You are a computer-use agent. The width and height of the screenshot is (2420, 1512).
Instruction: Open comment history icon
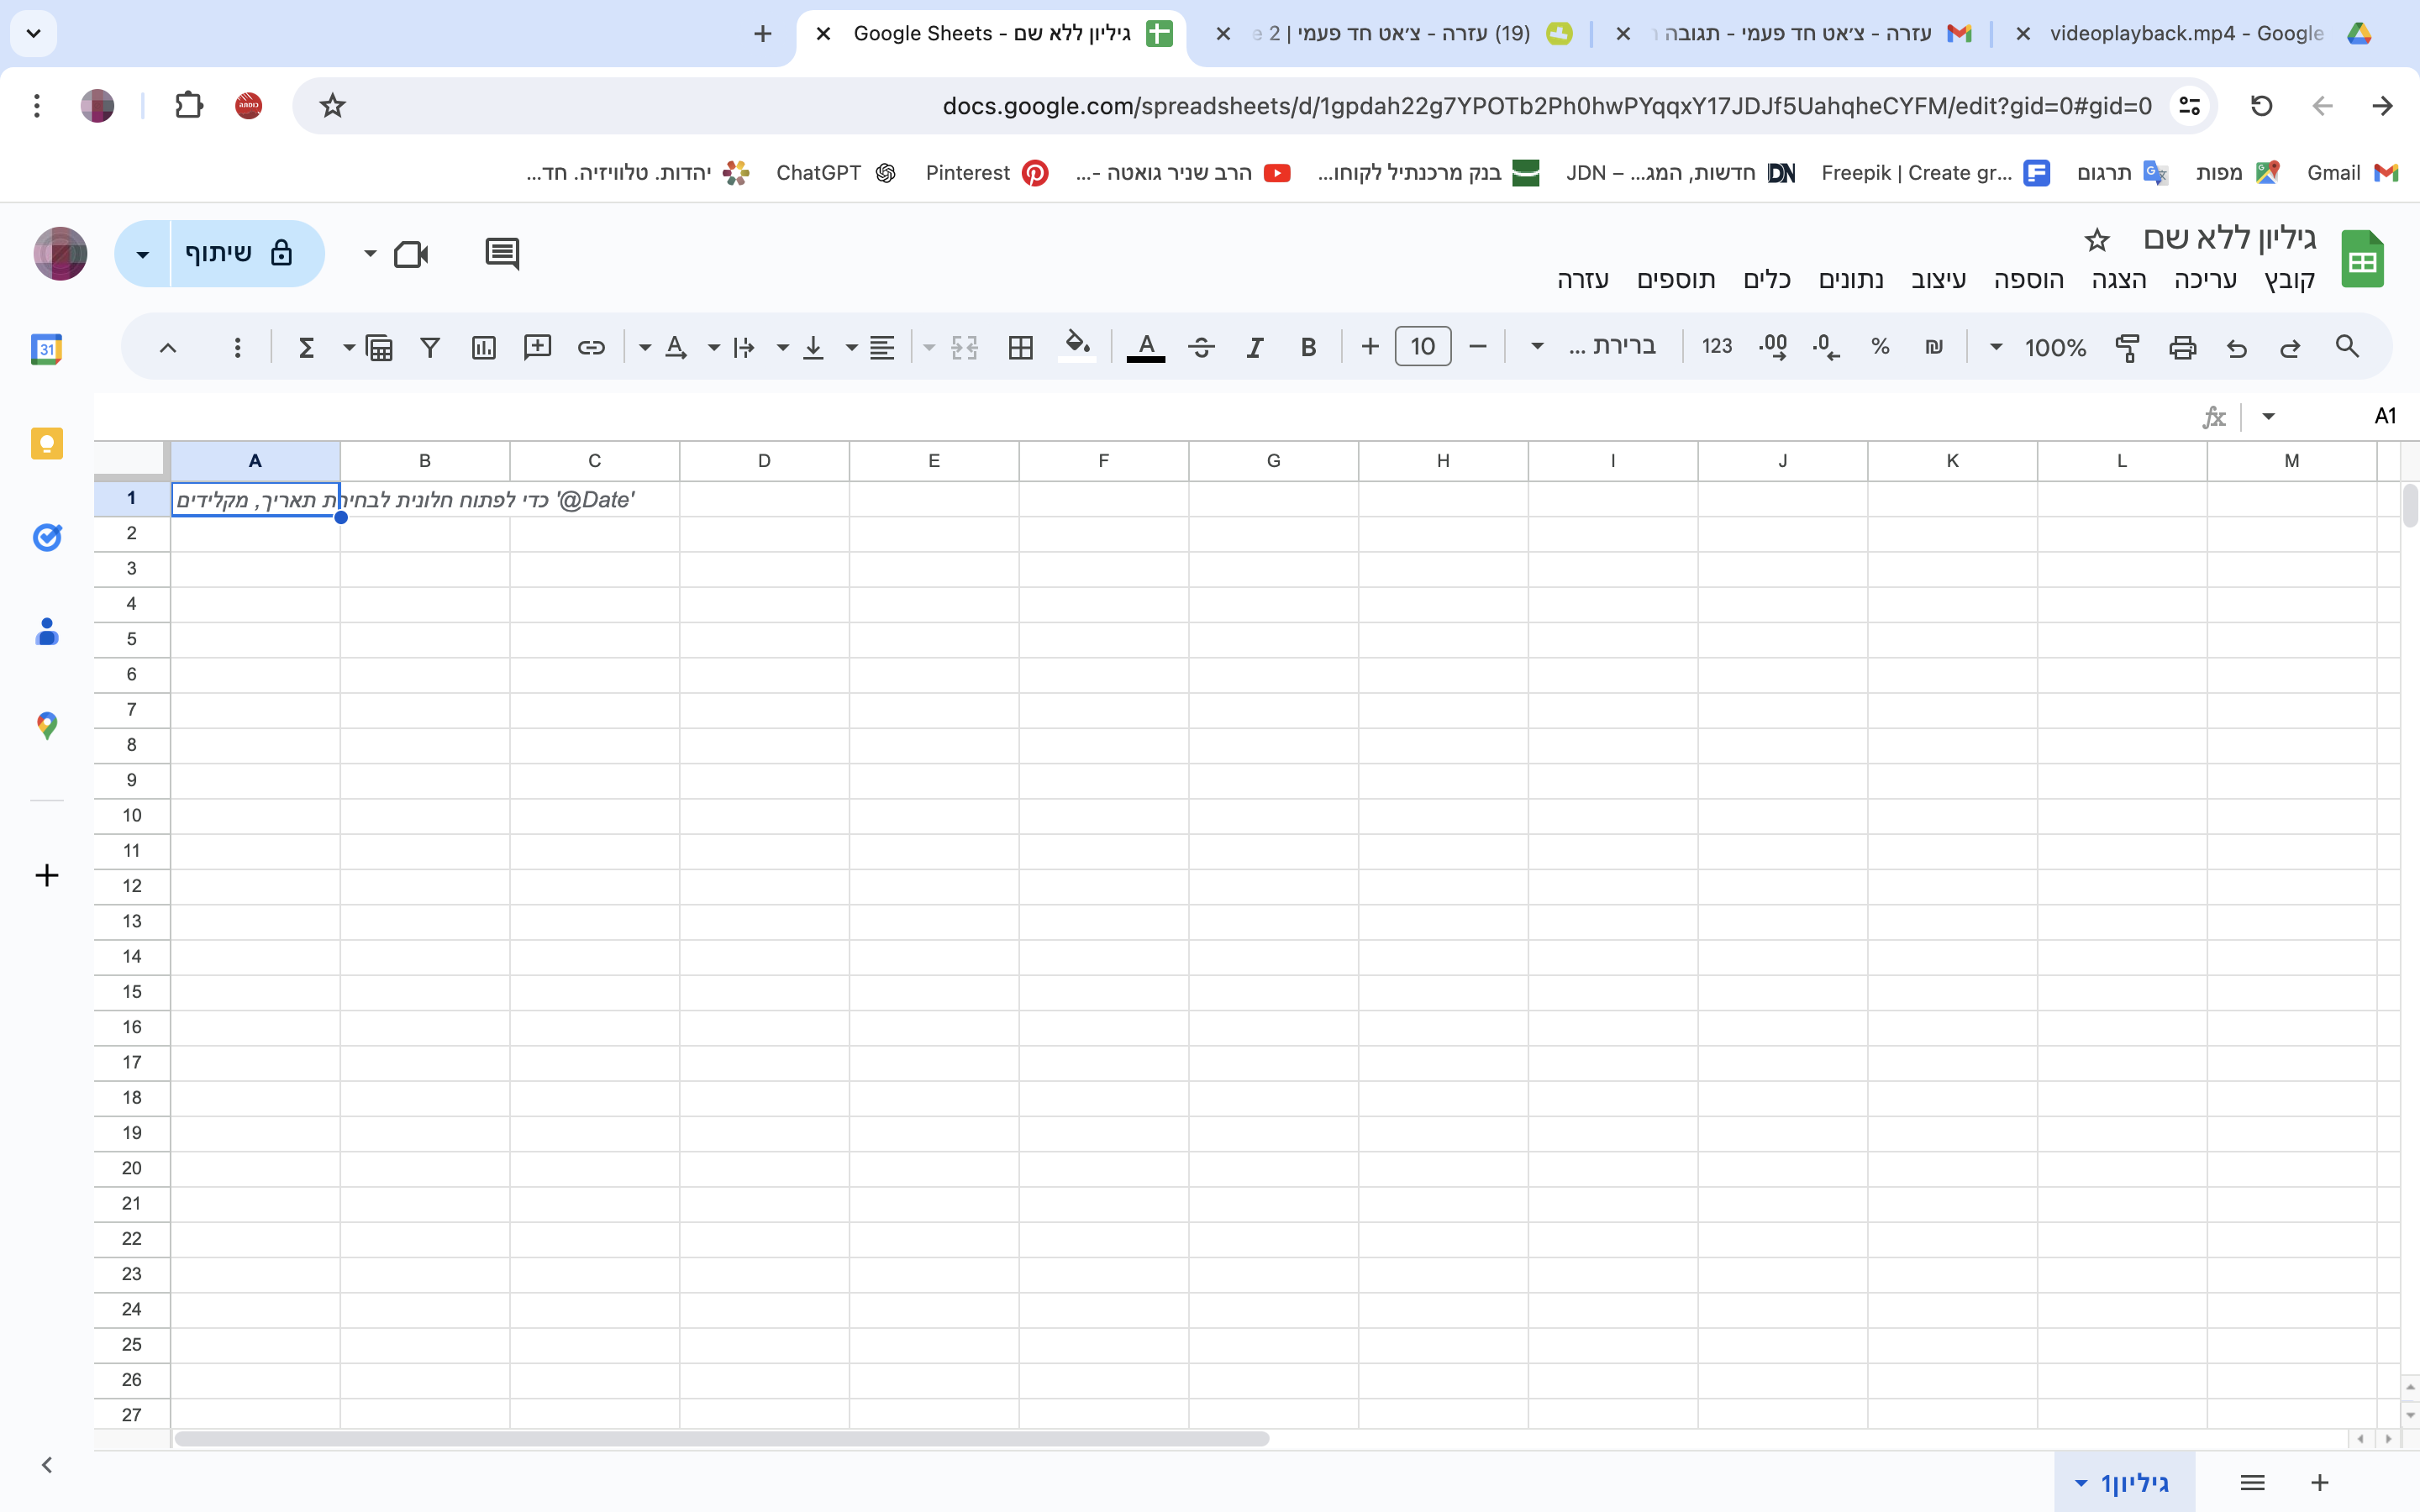coord(502,253)
